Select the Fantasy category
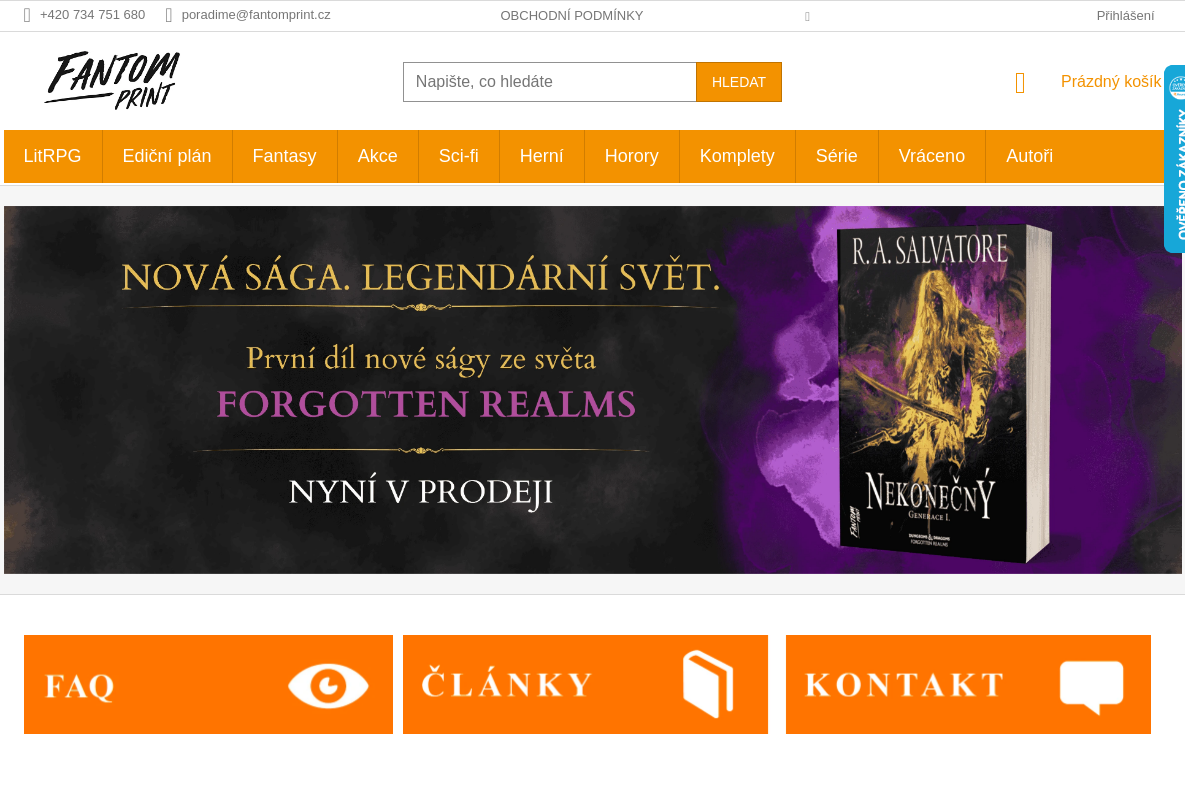 [x=285, y=156]
